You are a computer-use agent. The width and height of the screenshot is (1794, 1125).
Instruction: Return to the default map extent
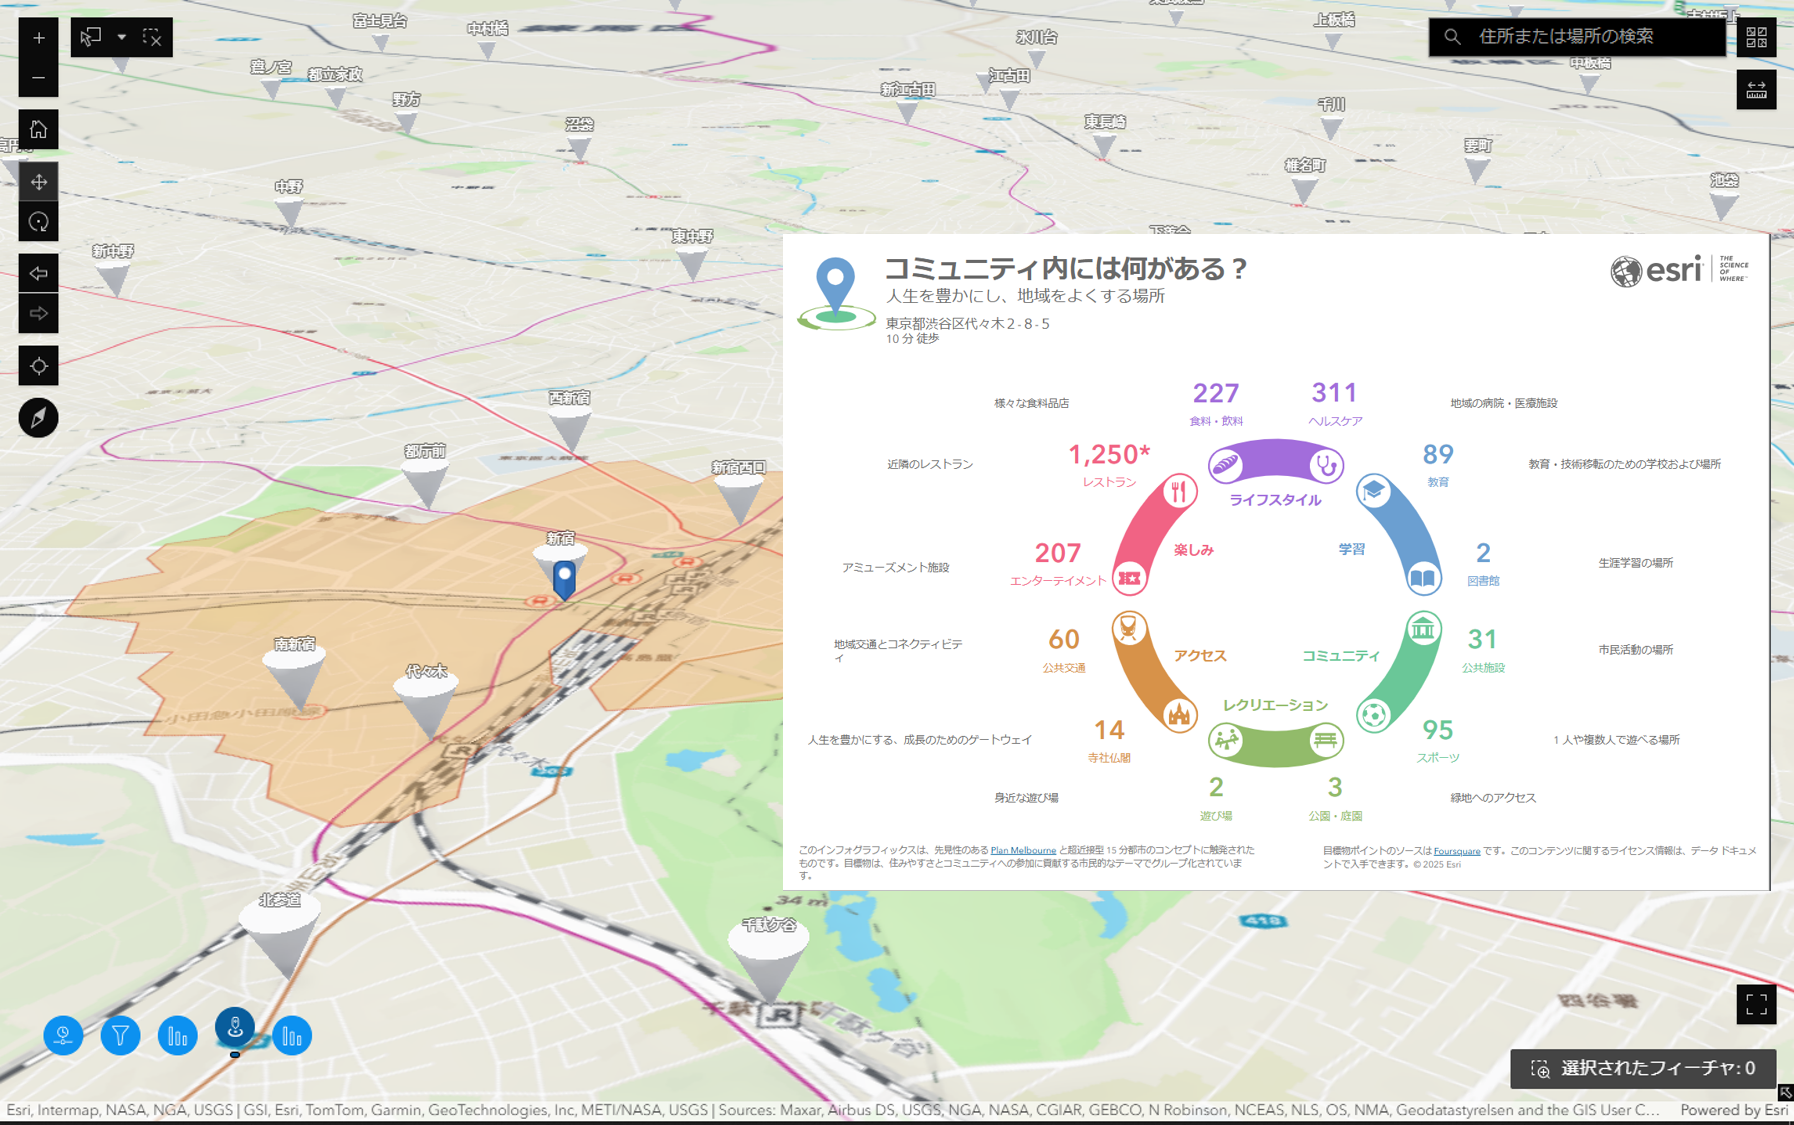pyautogui.click(x=38, y=129)
